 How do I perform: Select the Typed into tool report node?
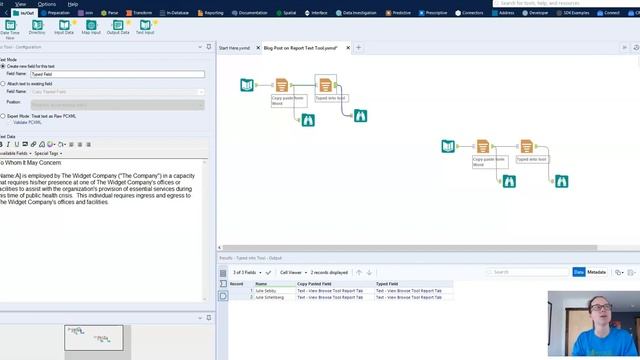(x=326, y=85)
